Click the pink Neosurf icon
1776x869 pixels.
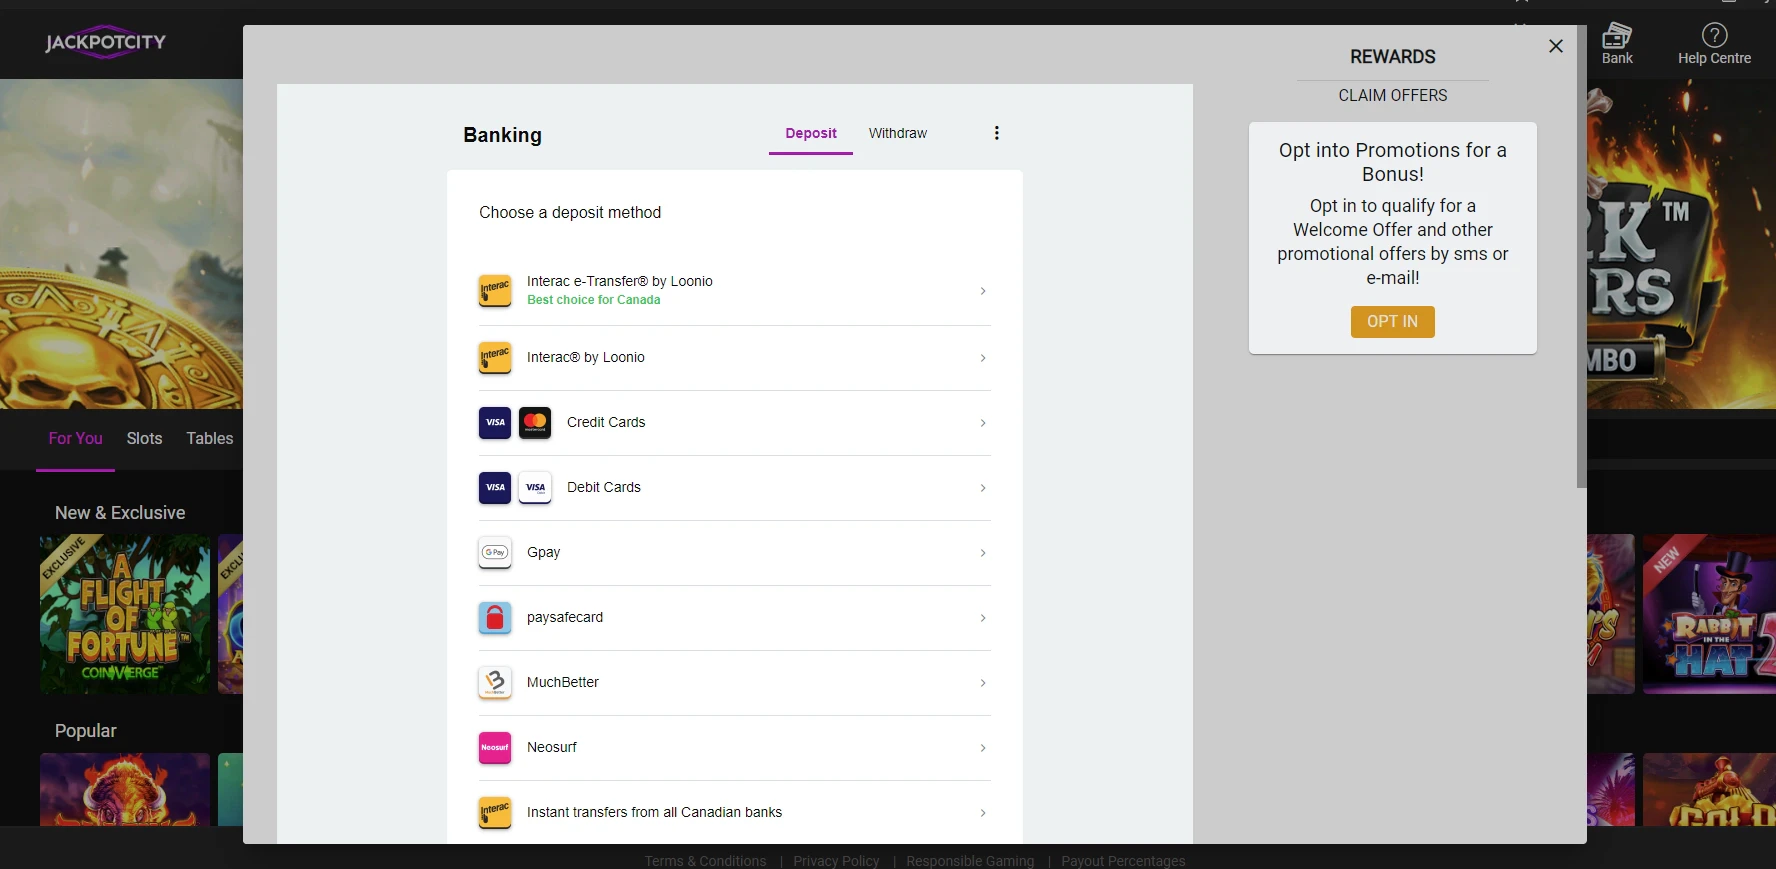click(495, 748)
